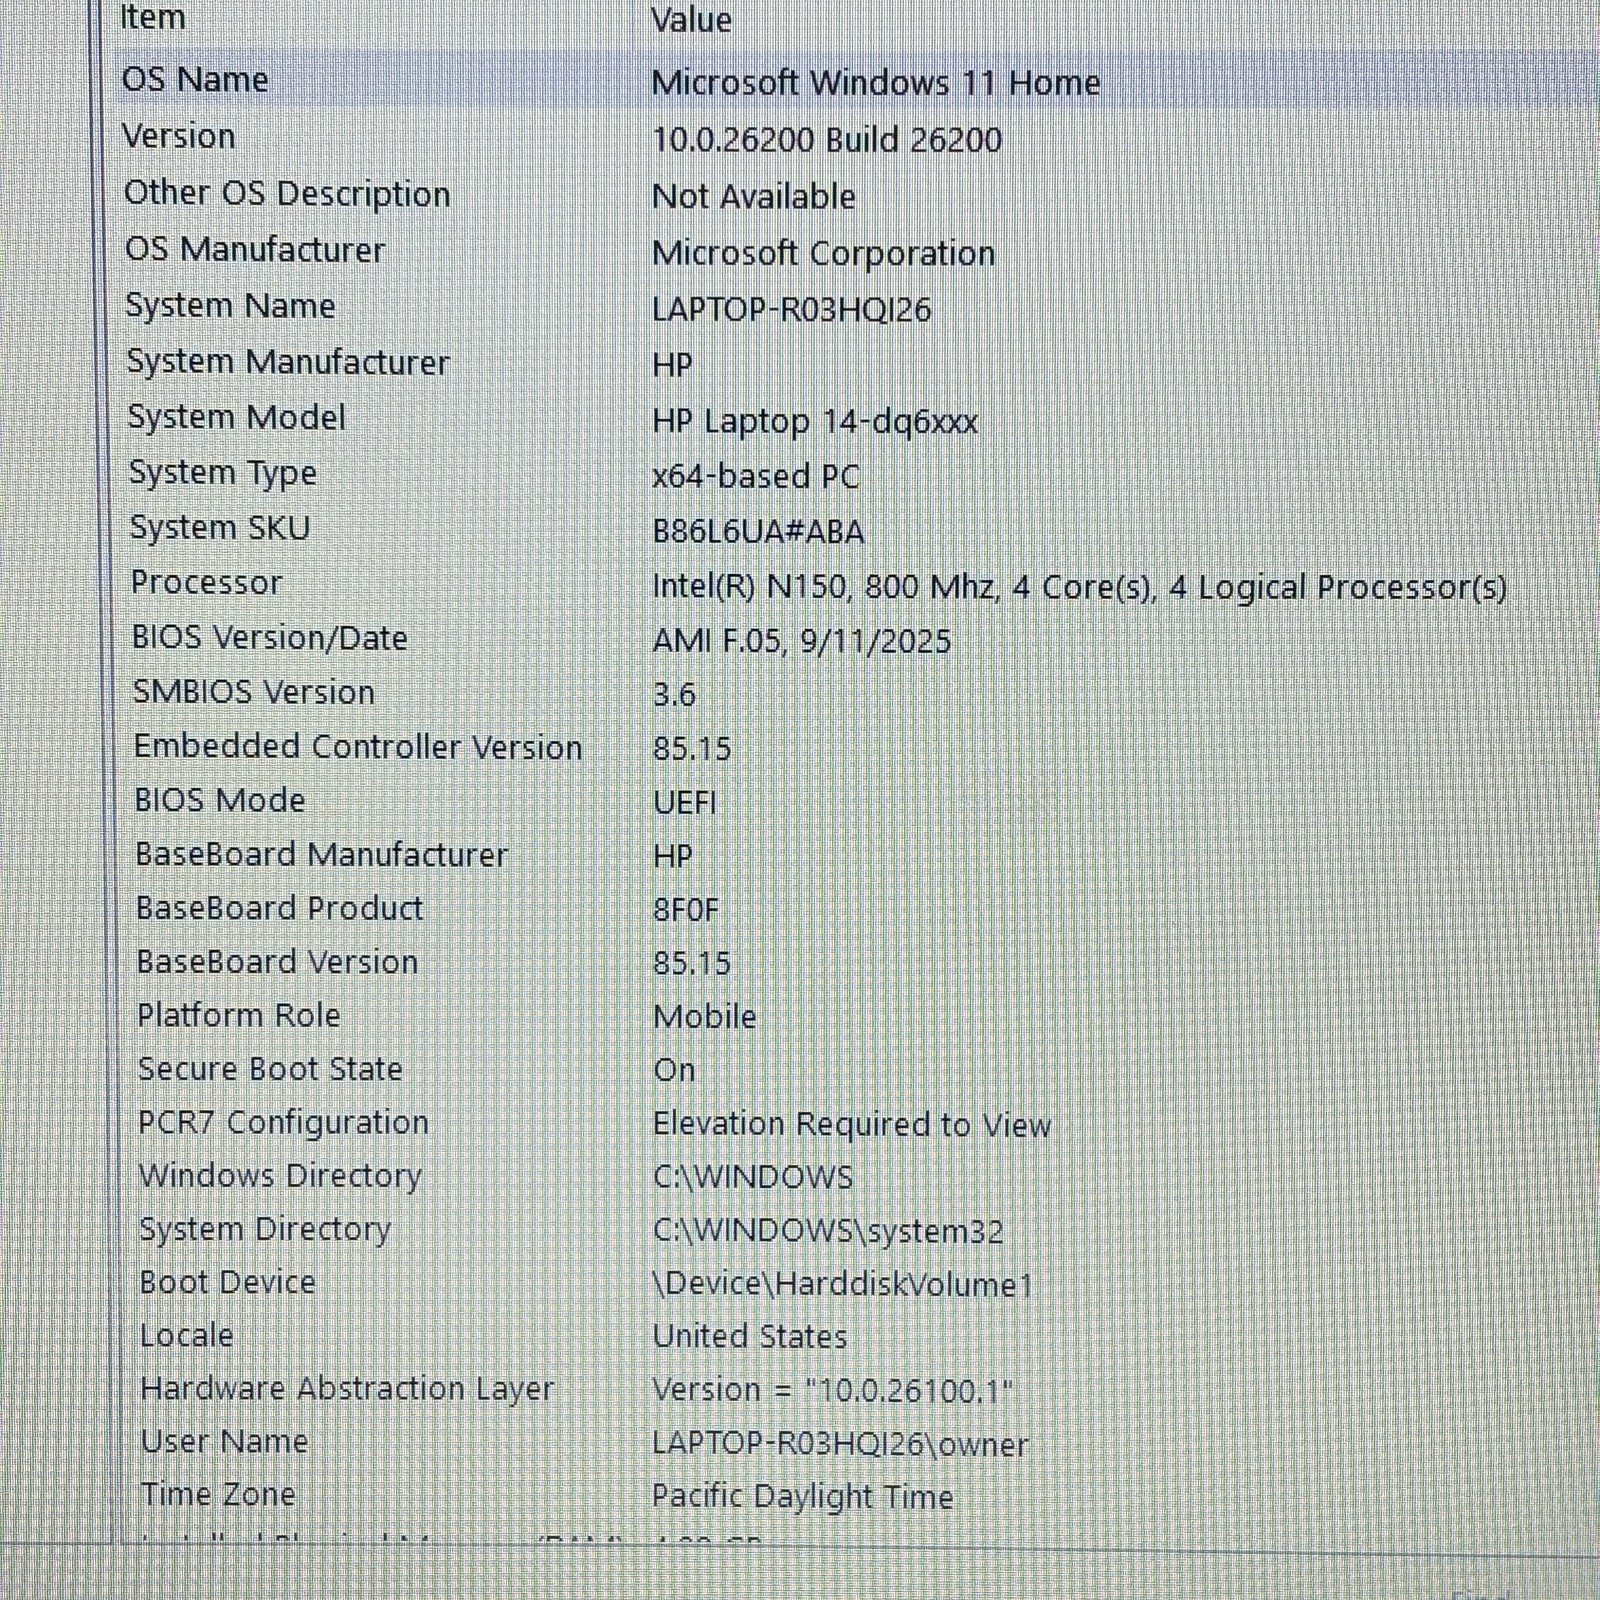Select the 'OS Name' item label

tap(195, 79)
